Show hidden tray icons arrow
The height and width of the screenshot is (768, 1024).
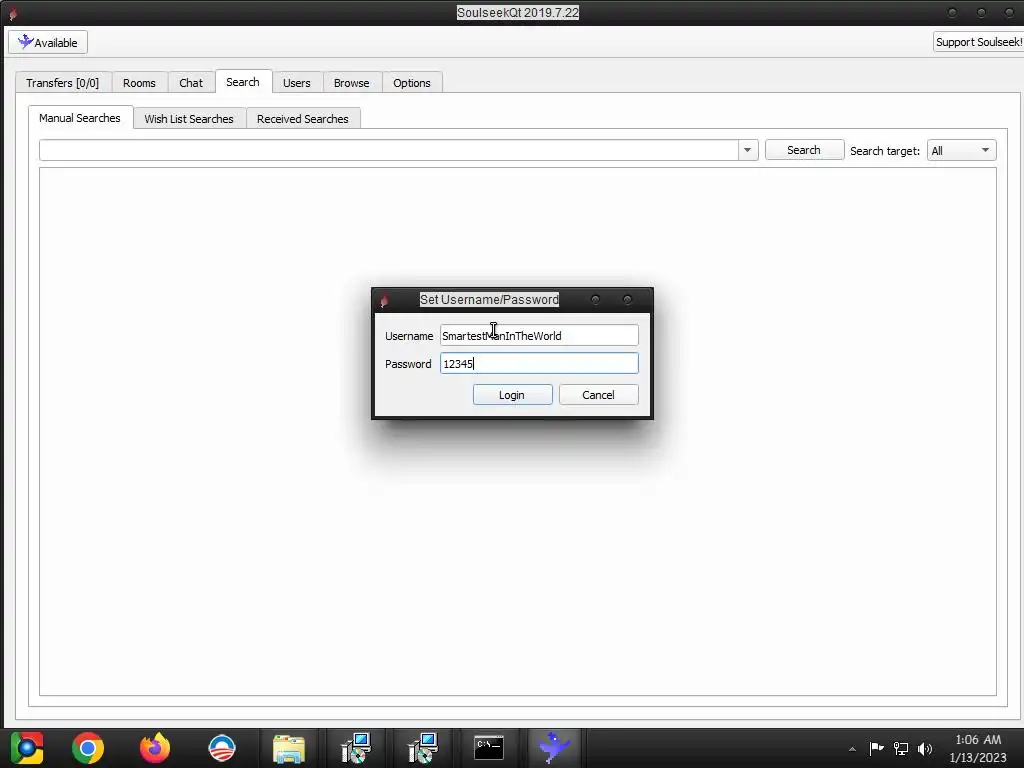(852, 748)
